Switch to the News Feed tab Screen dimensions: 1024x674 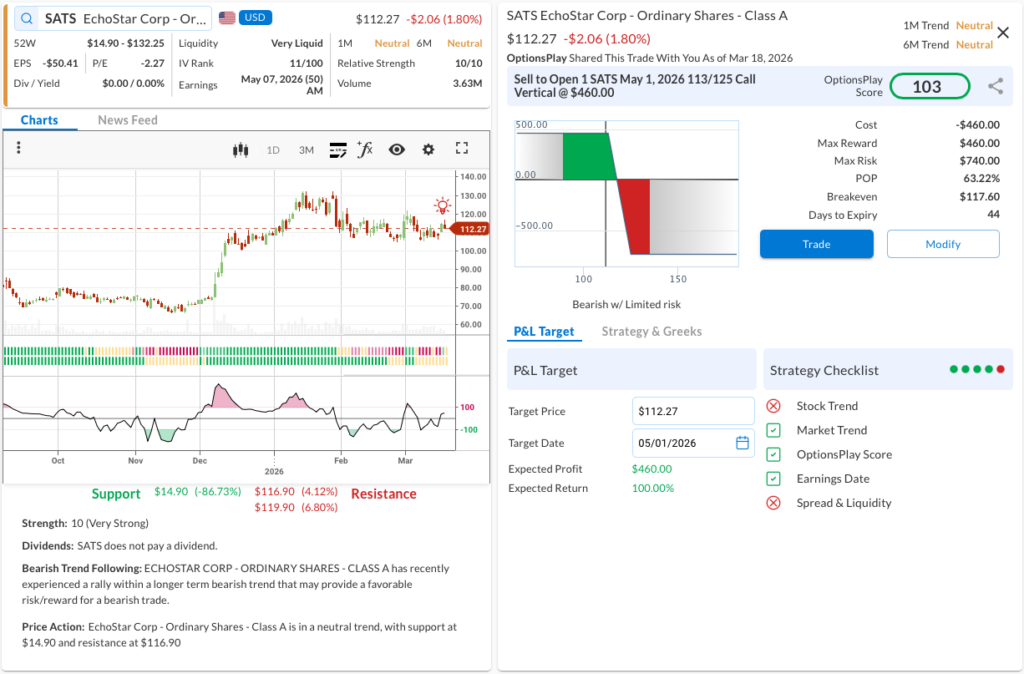(127, 120)
